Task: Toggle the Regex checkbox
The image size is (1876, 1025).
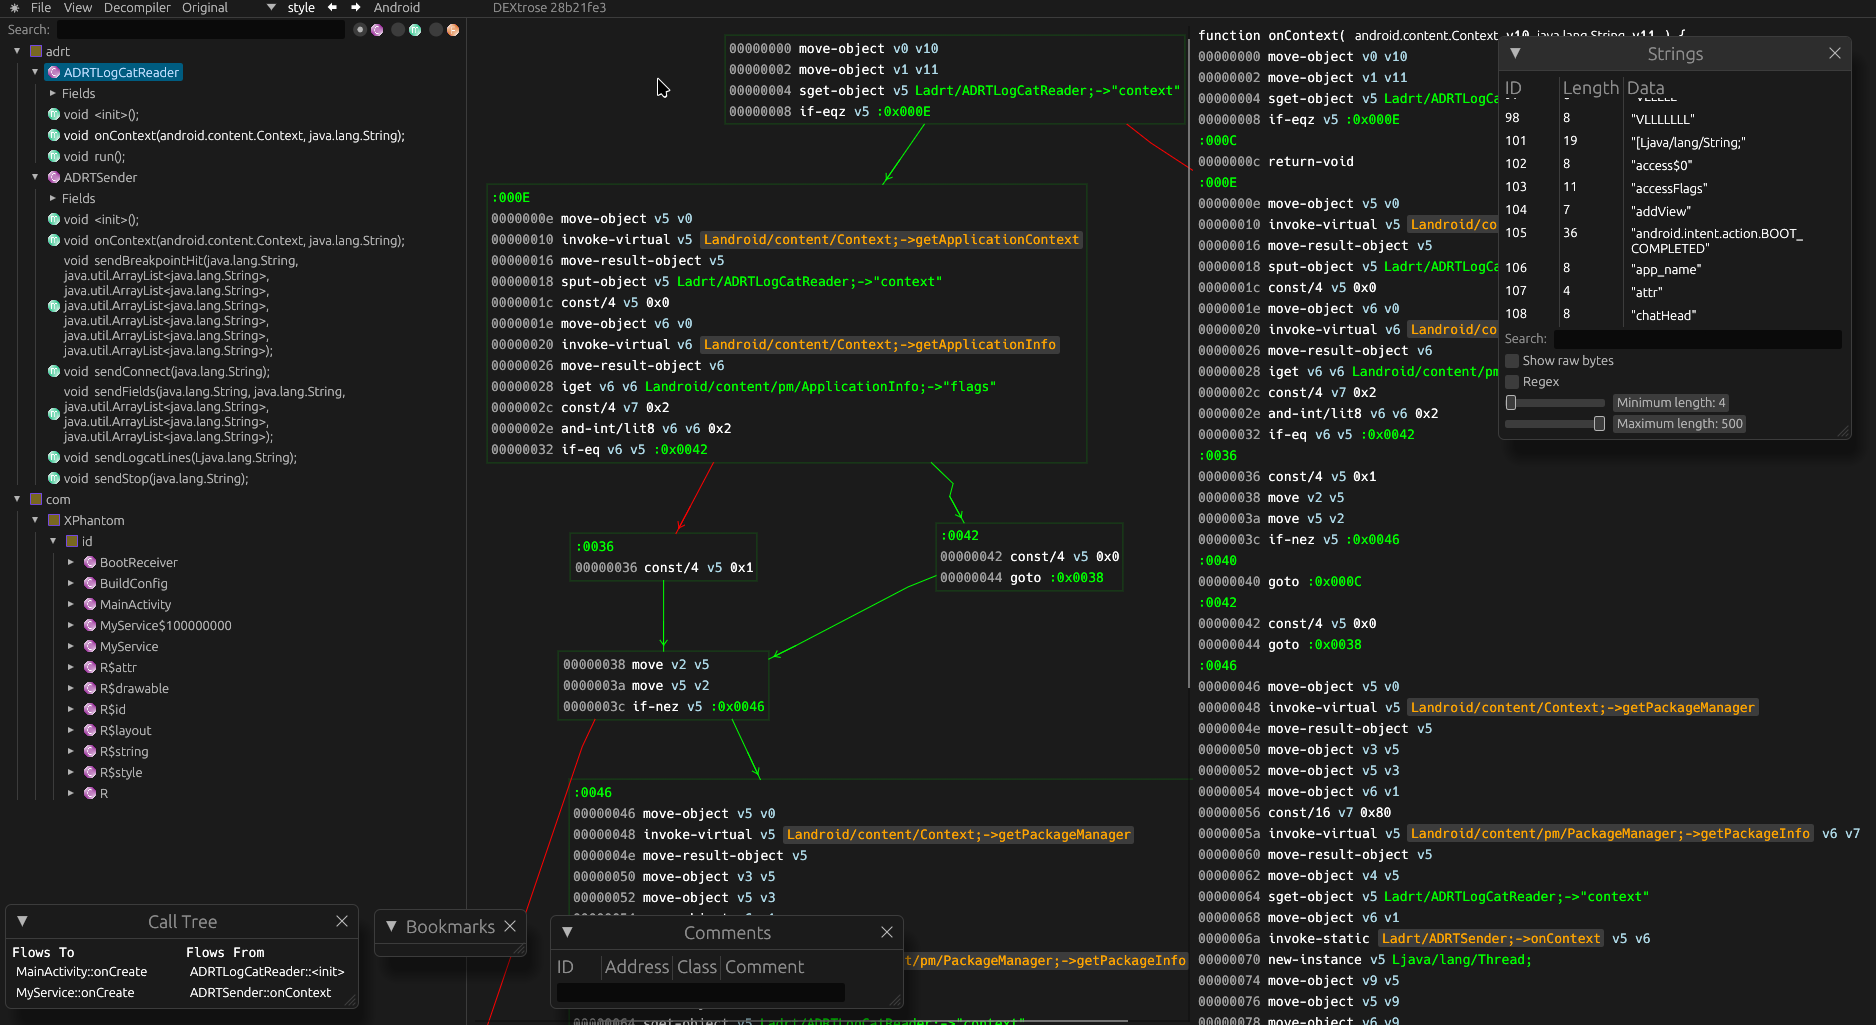Action: pyautogui.click(x=1512, y=382)
